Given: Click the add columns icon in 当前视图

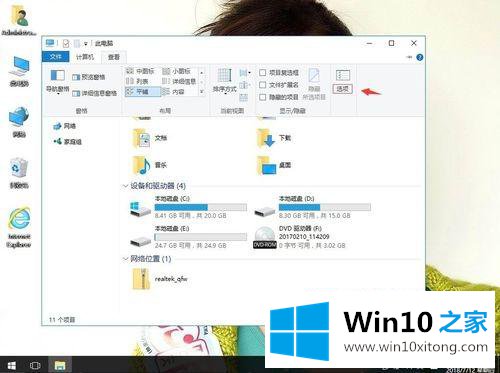Looking at the screenshot, I should [244, 85].
